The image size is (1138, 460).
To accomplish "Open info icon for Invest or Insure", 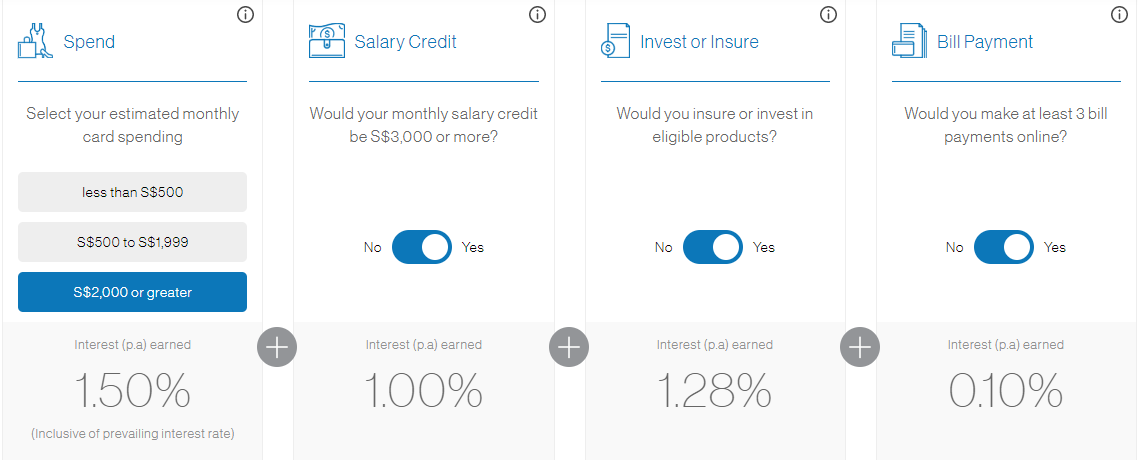I will (828, 14).
